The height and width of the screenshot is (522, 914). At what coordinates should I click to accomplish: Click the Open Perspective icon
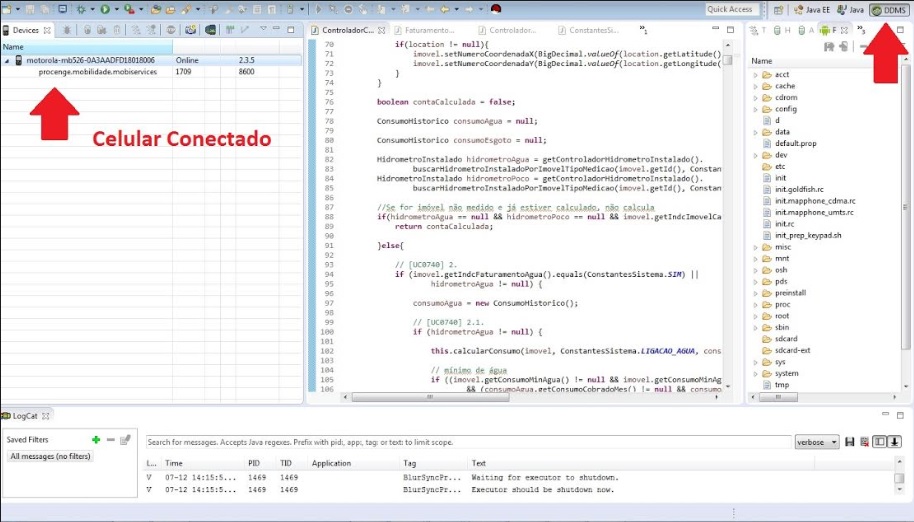pos(778,9)
